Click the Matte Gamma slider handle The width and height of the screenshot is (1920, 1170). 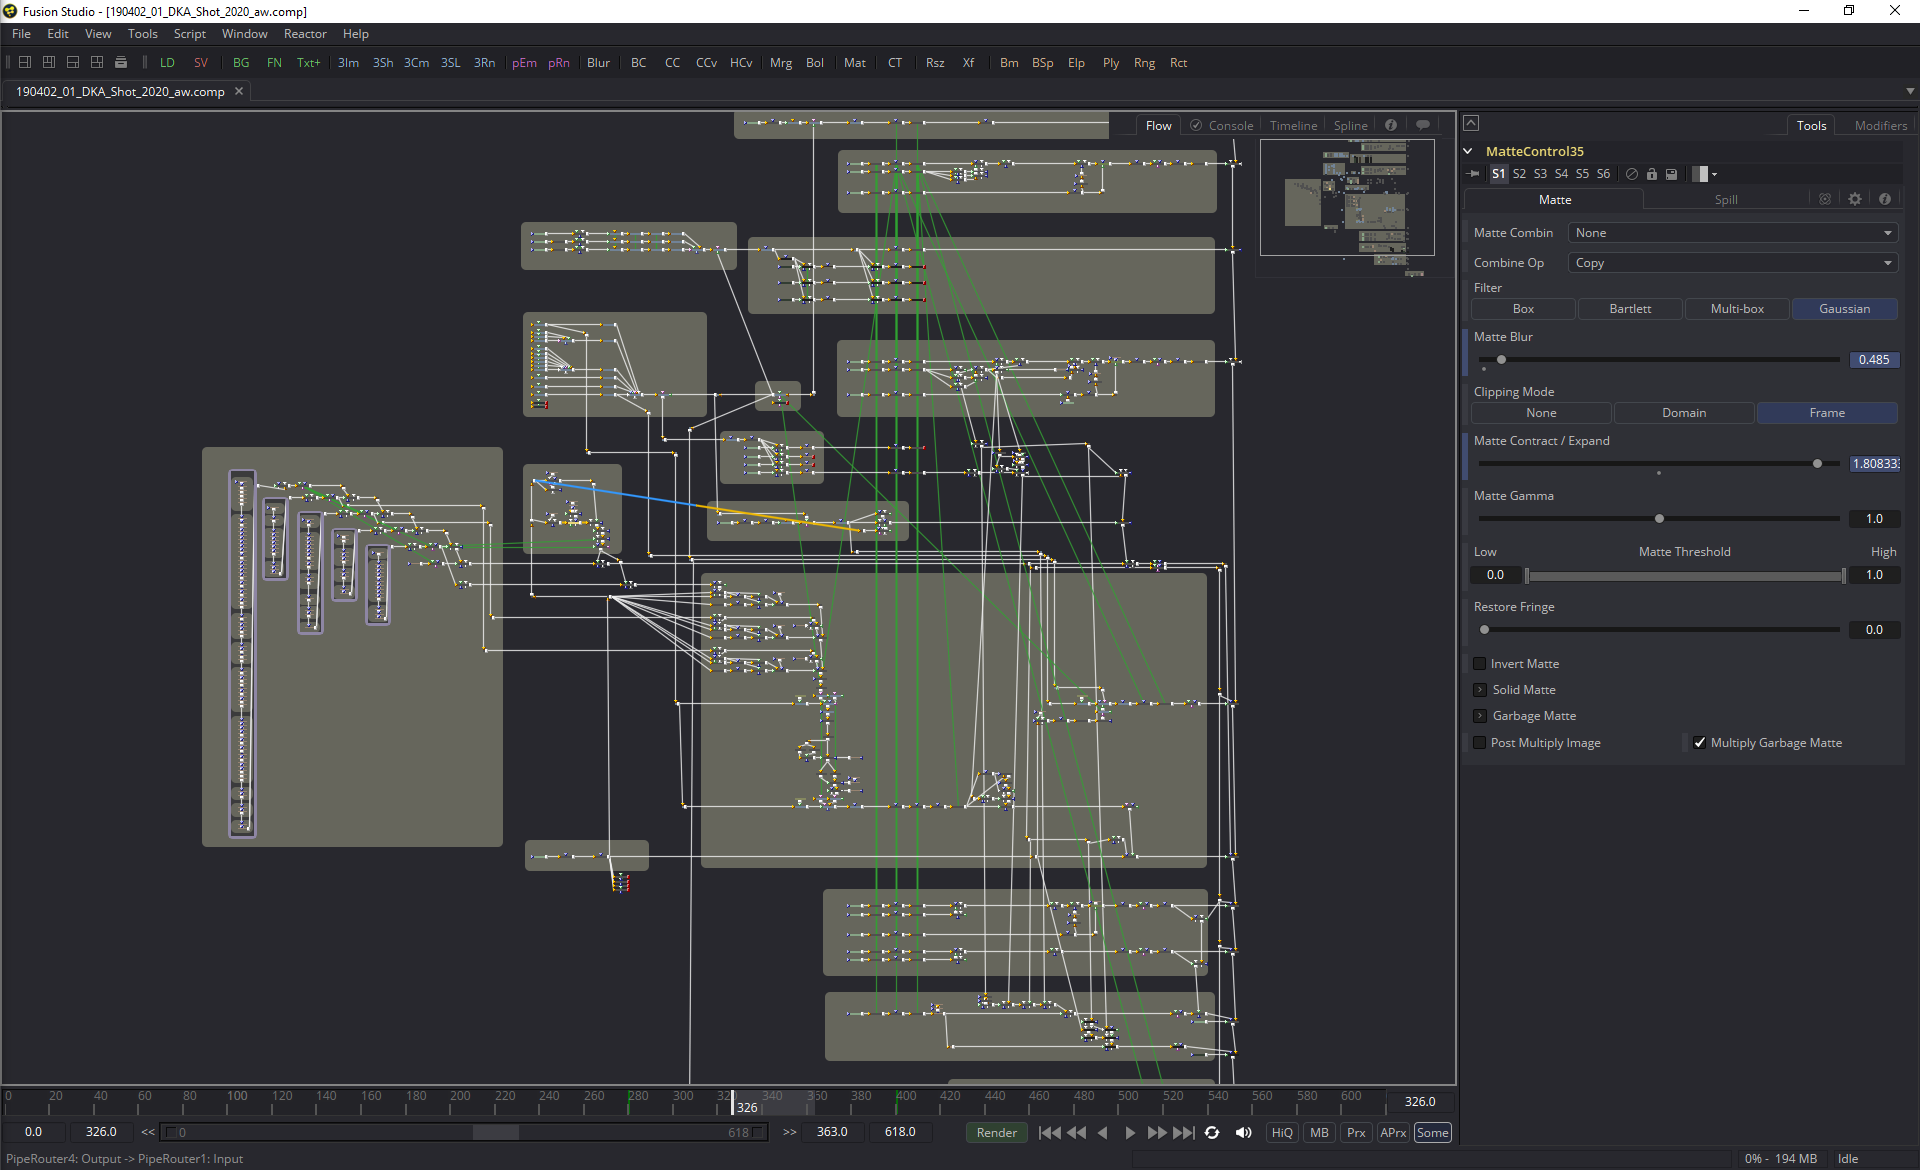pyautogui.click(x=1659, y=519)
